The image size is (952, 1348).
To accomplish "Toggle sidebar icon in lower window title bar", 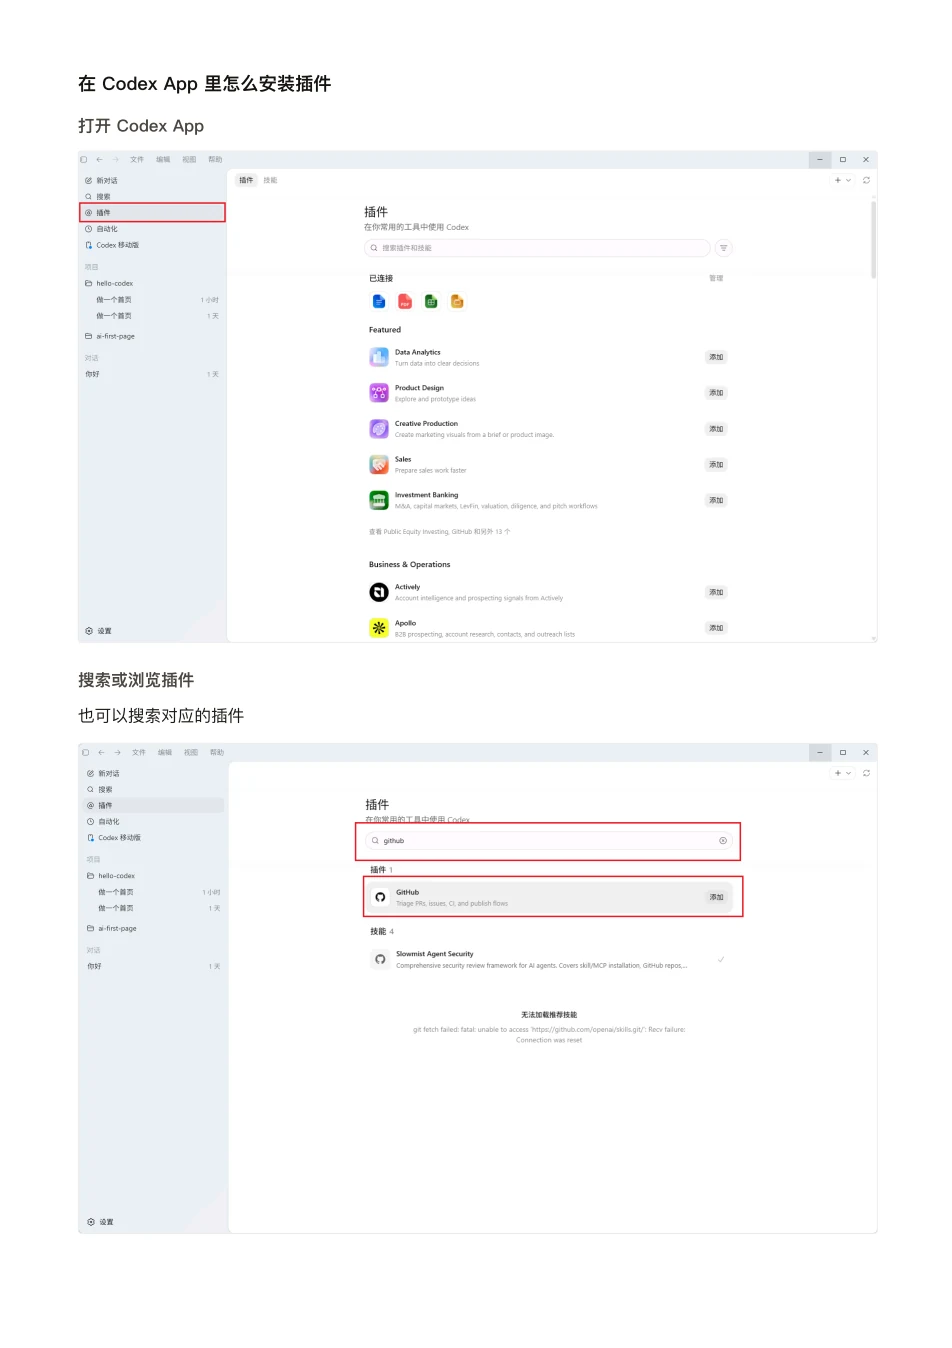I will click(86, 752).
